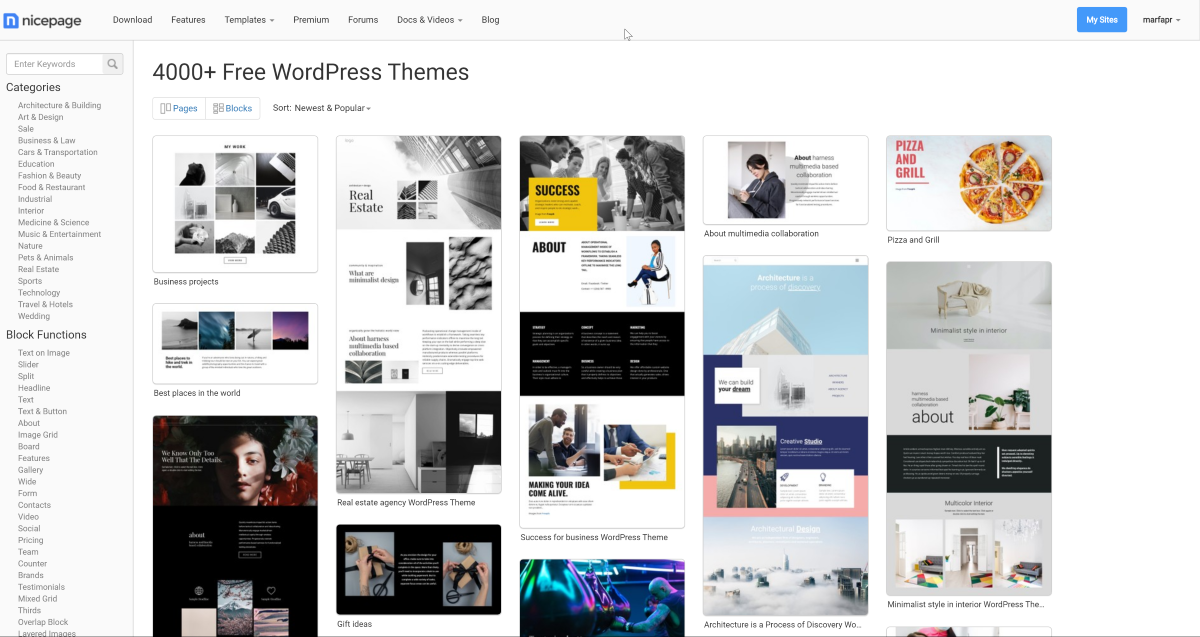
Task: Focus the Enter Keywords search field
Action: (x=55, y=64)
